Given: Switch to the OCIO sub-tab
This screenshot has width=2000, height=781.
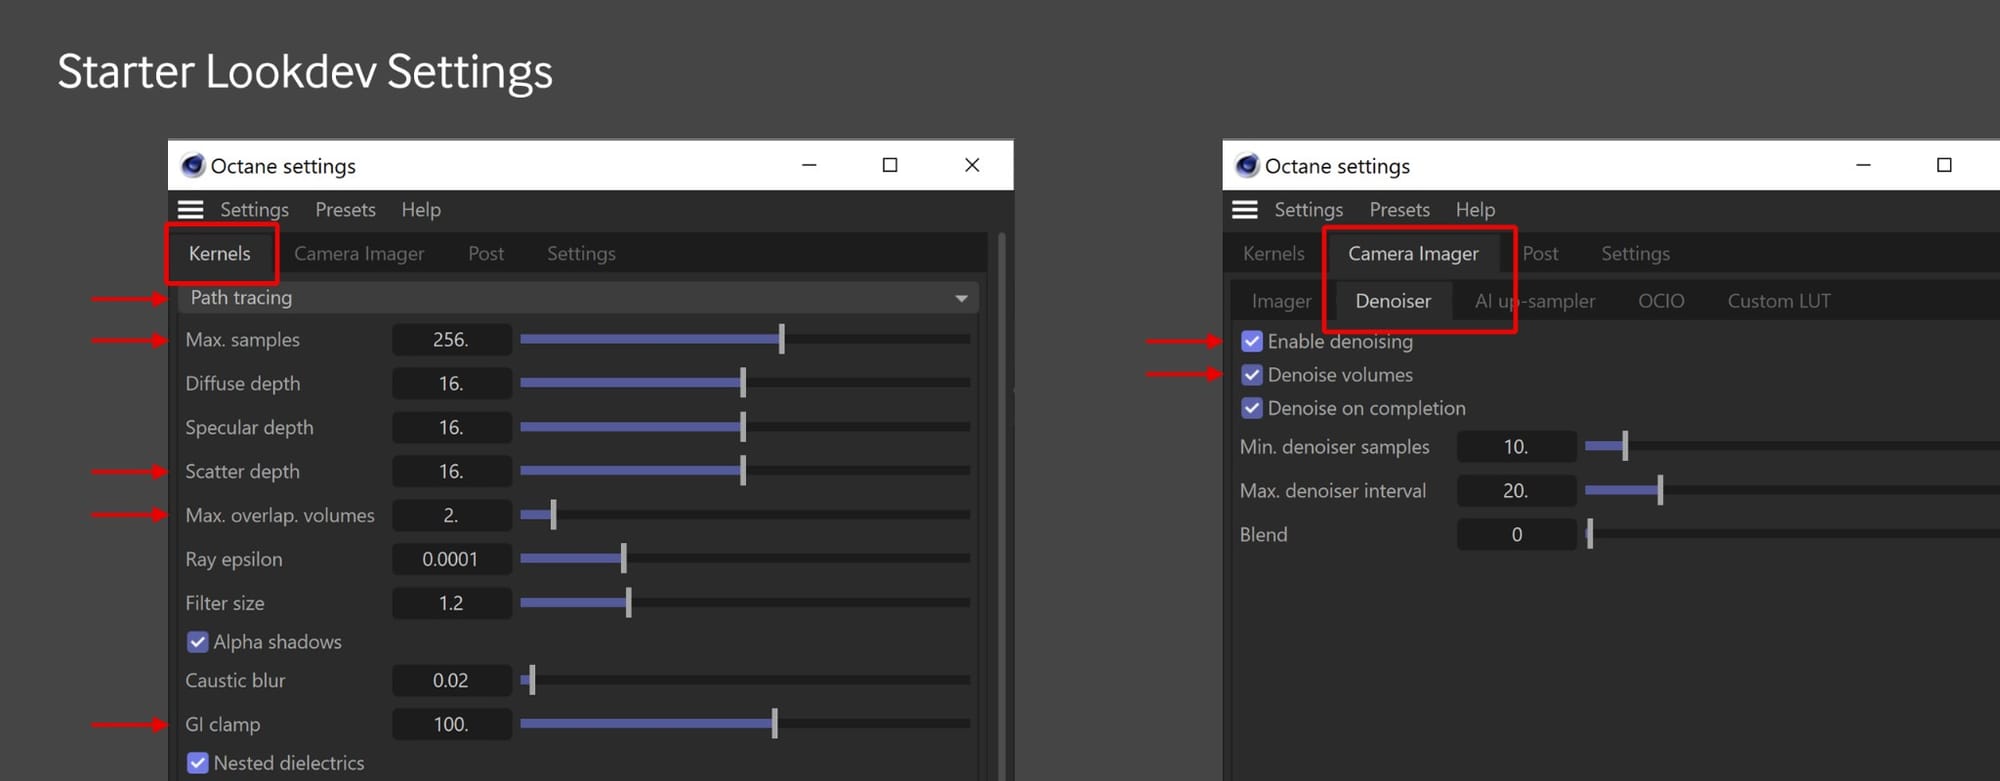Looking at the screenshot, I should pyautogui.click(x=1661, y=301).
